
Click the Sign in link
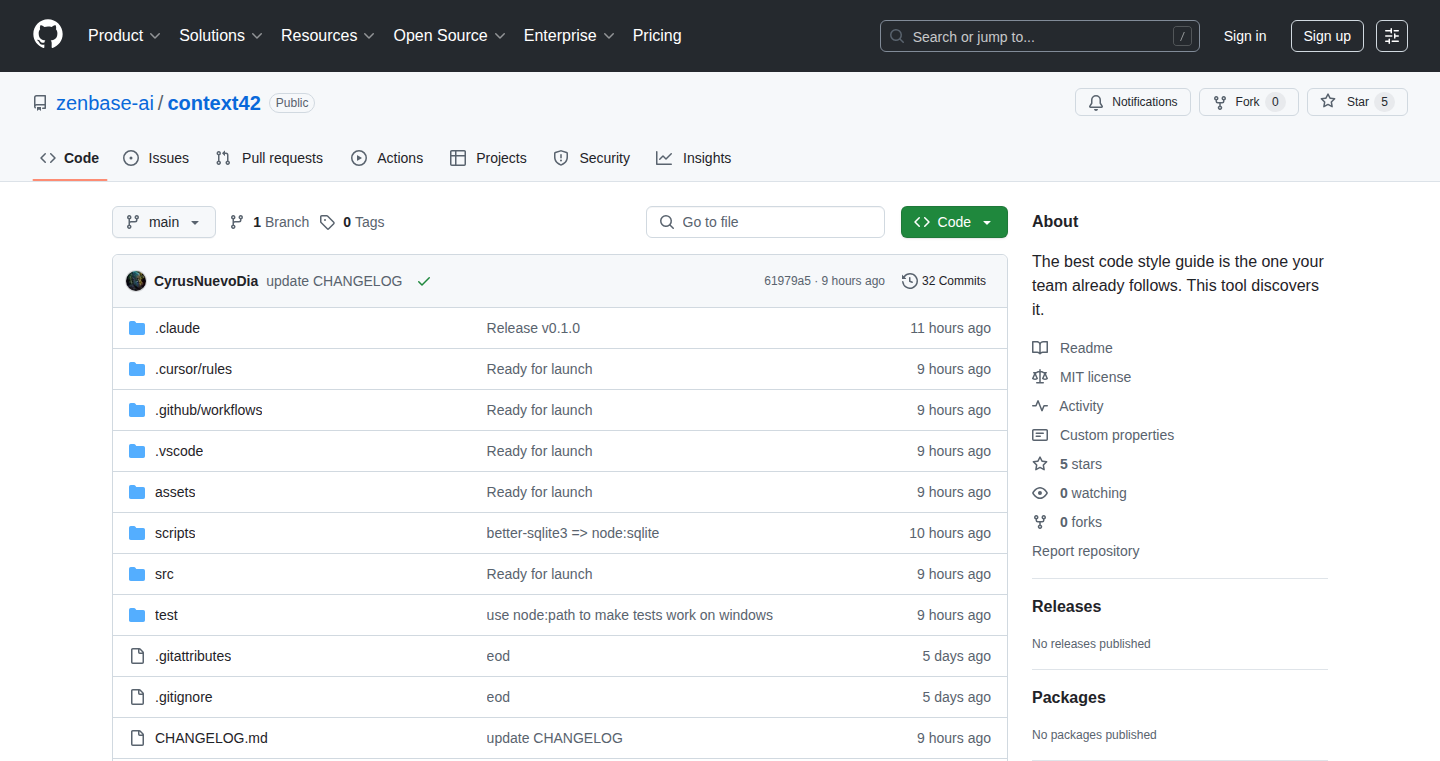point(1245,36)
